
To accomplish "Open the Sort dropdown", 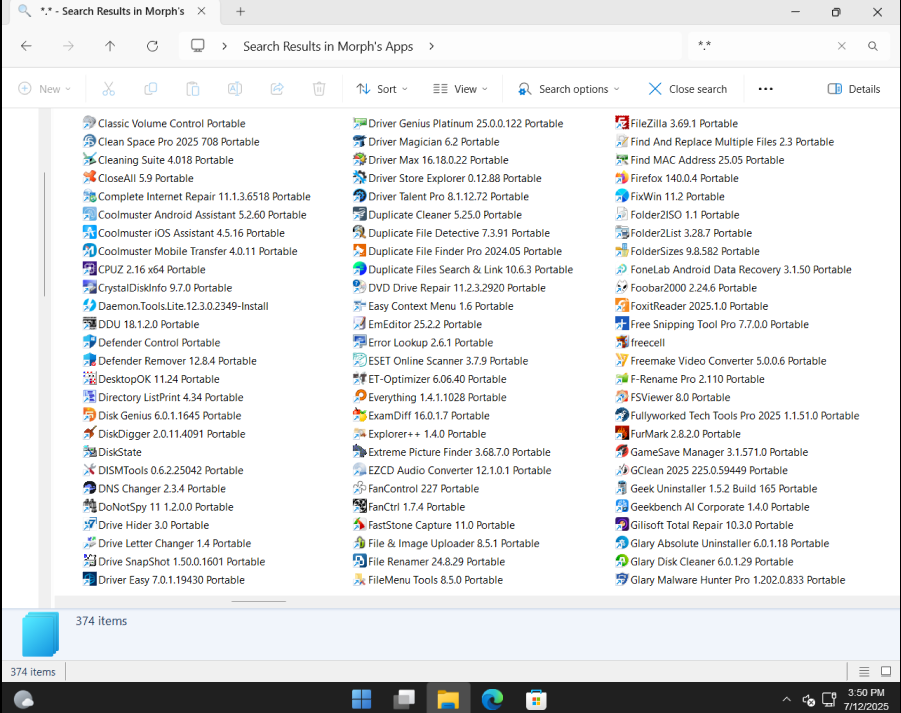I will click(x=382, y=88).
